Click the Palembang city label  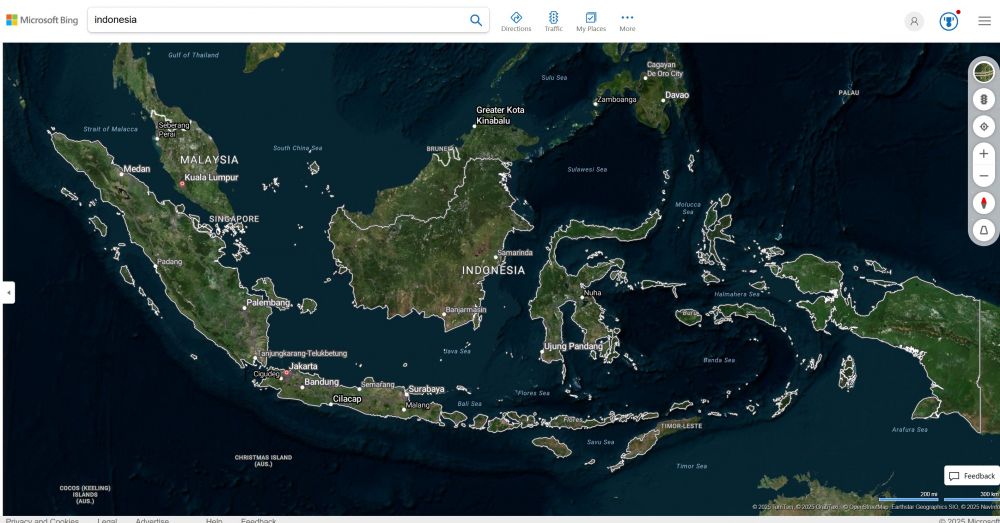pyautogui.click(x=268, y=302)
